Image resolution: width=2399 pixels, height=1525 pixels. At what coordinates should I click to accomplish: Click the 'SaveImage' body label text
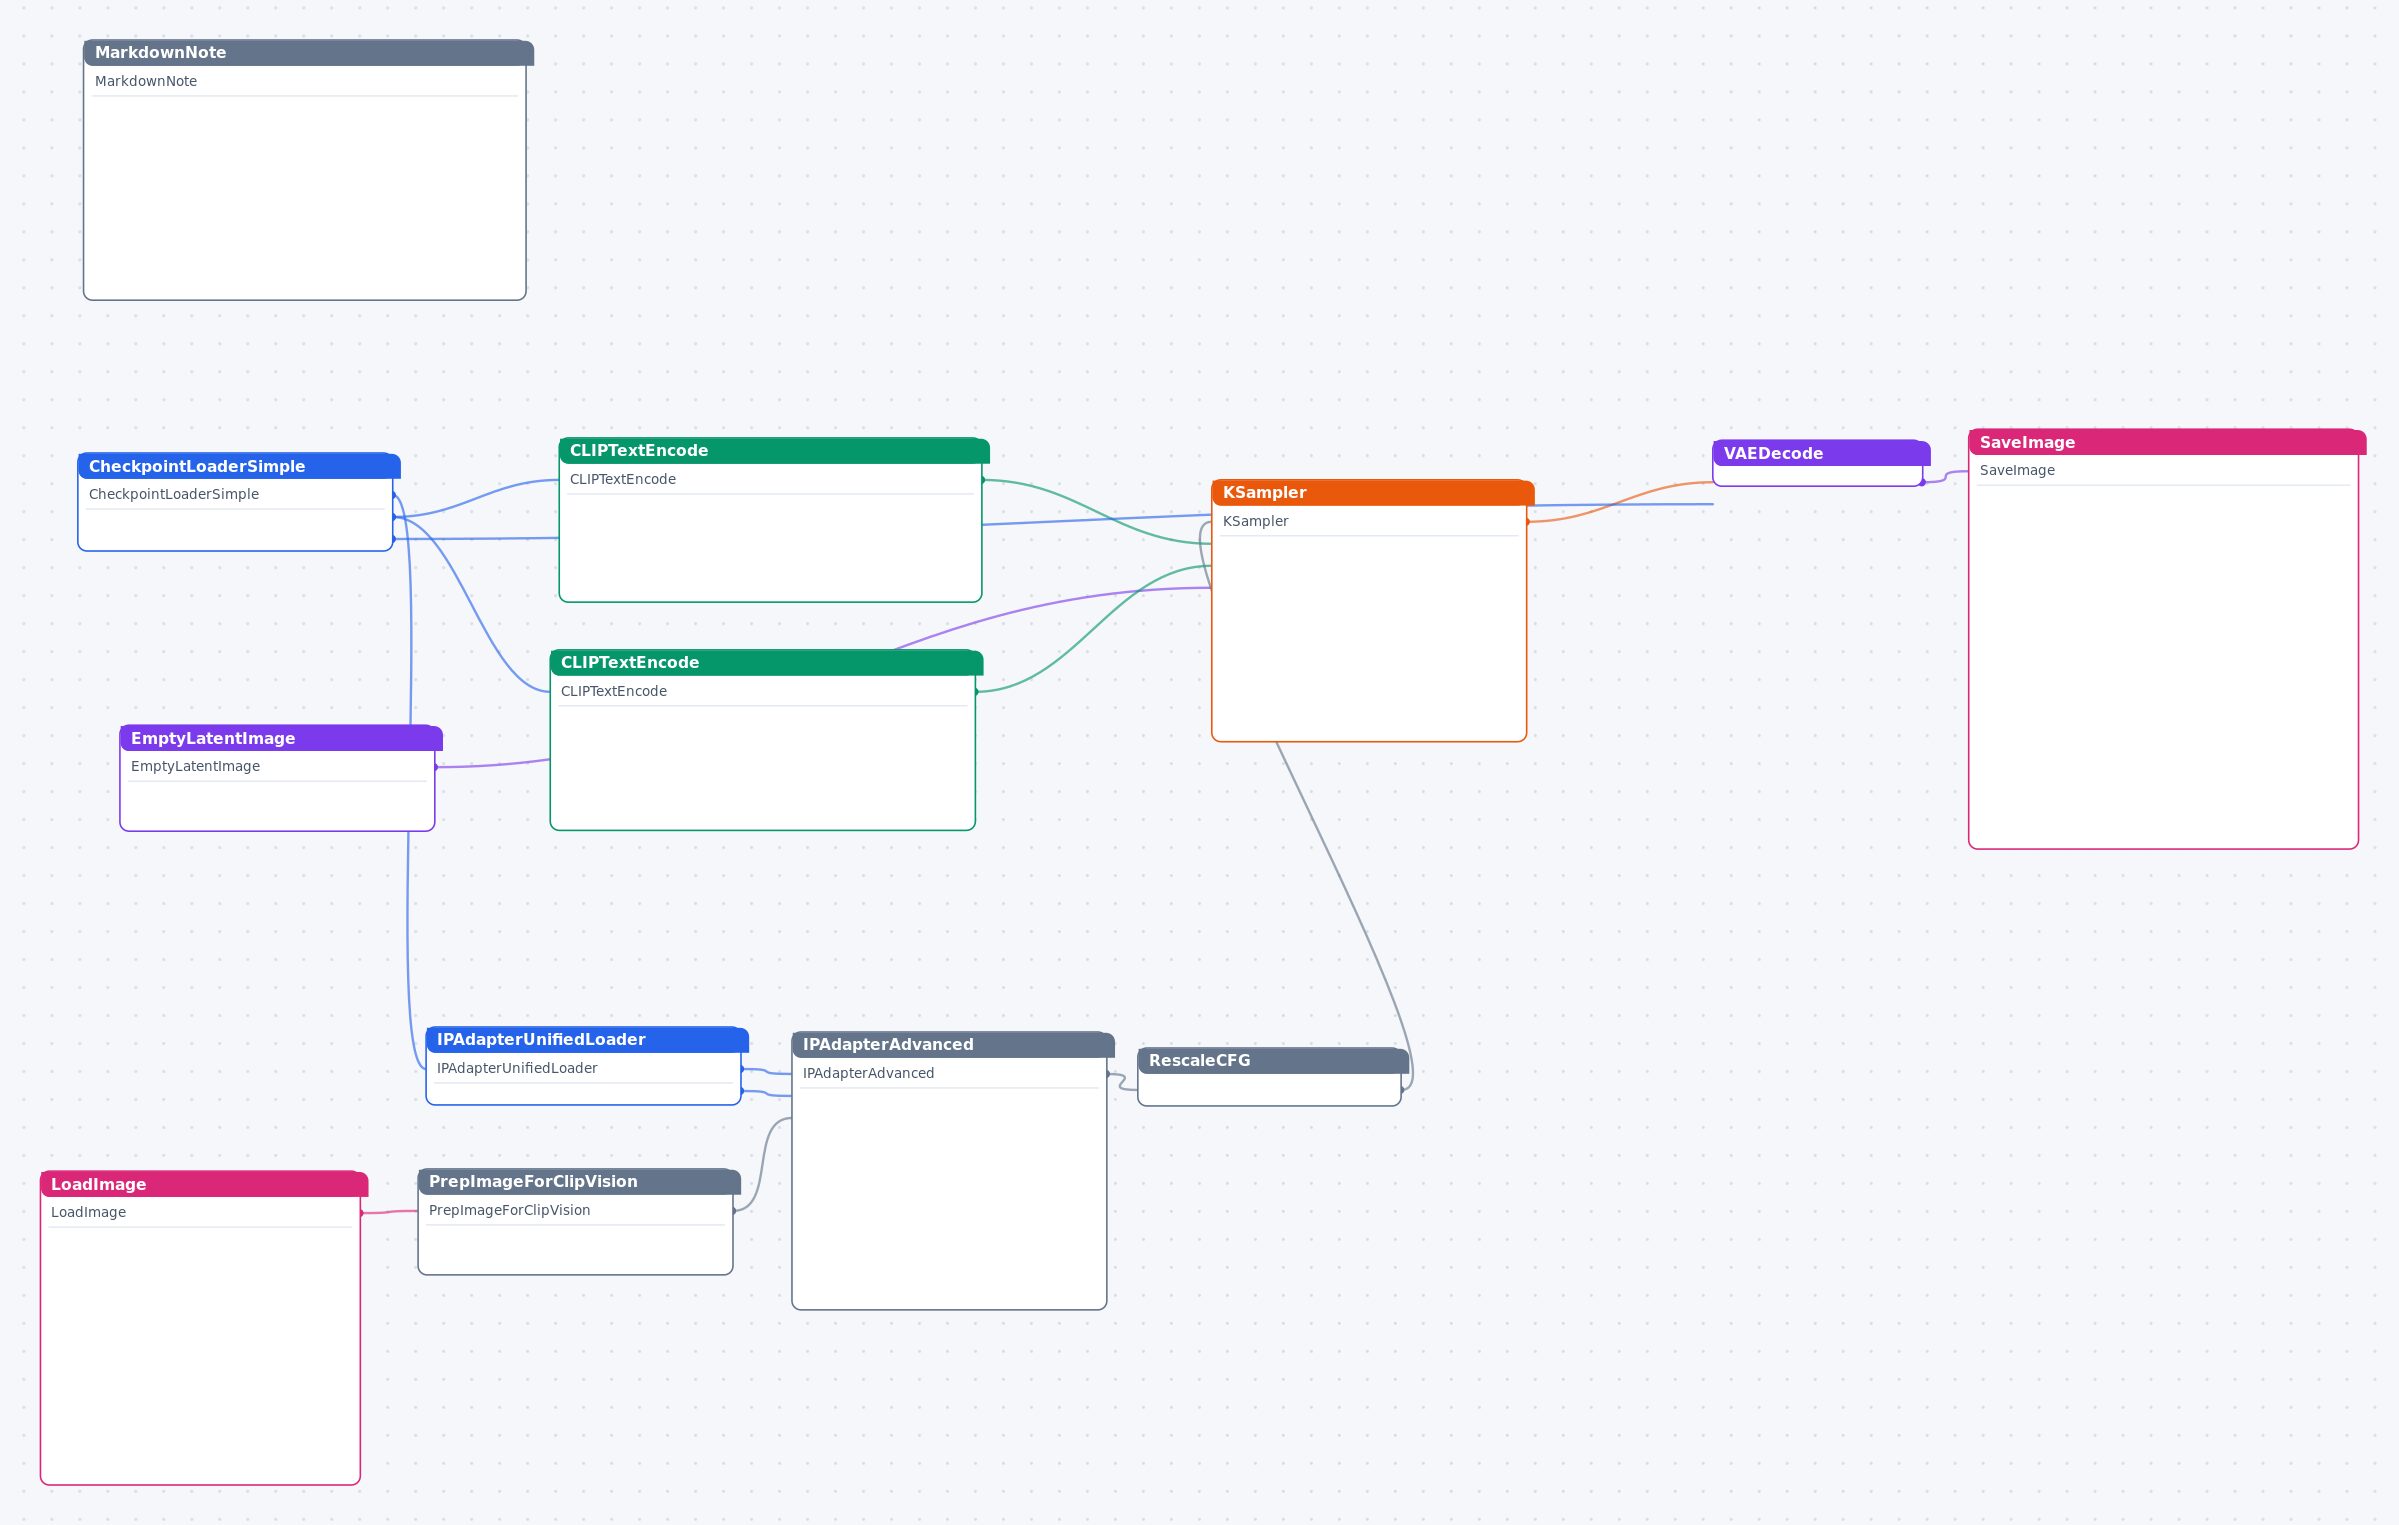pos(2017,471)
